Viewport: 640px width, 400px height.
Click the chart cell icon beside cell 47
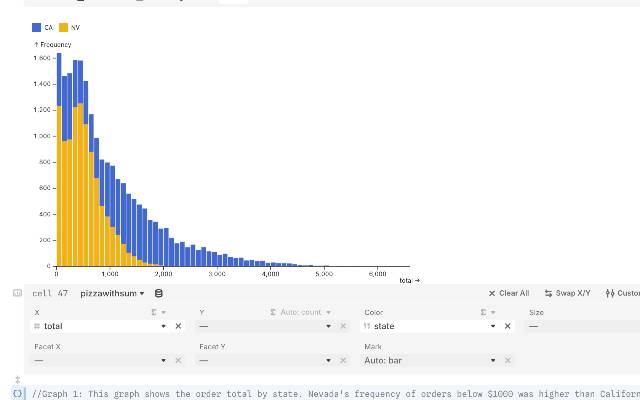point(17,293)
